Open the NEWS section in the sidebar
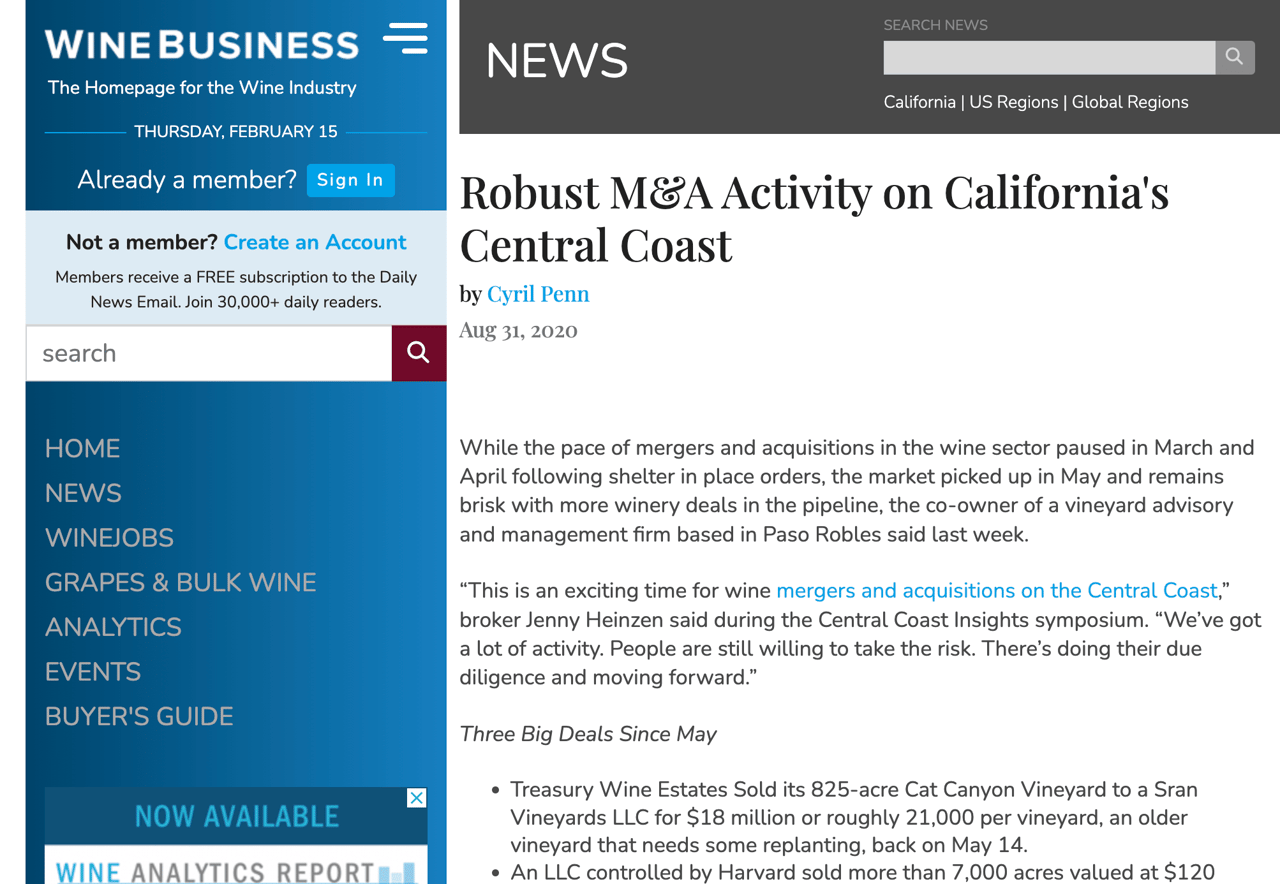Screen dimensions: 1280x884 click(x=83, y=493)
